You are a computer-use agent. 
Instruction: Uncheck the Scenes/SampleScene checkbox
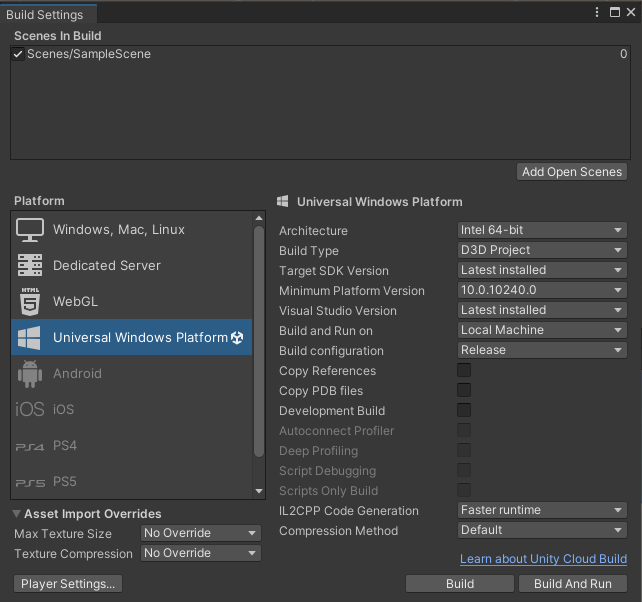18,54
